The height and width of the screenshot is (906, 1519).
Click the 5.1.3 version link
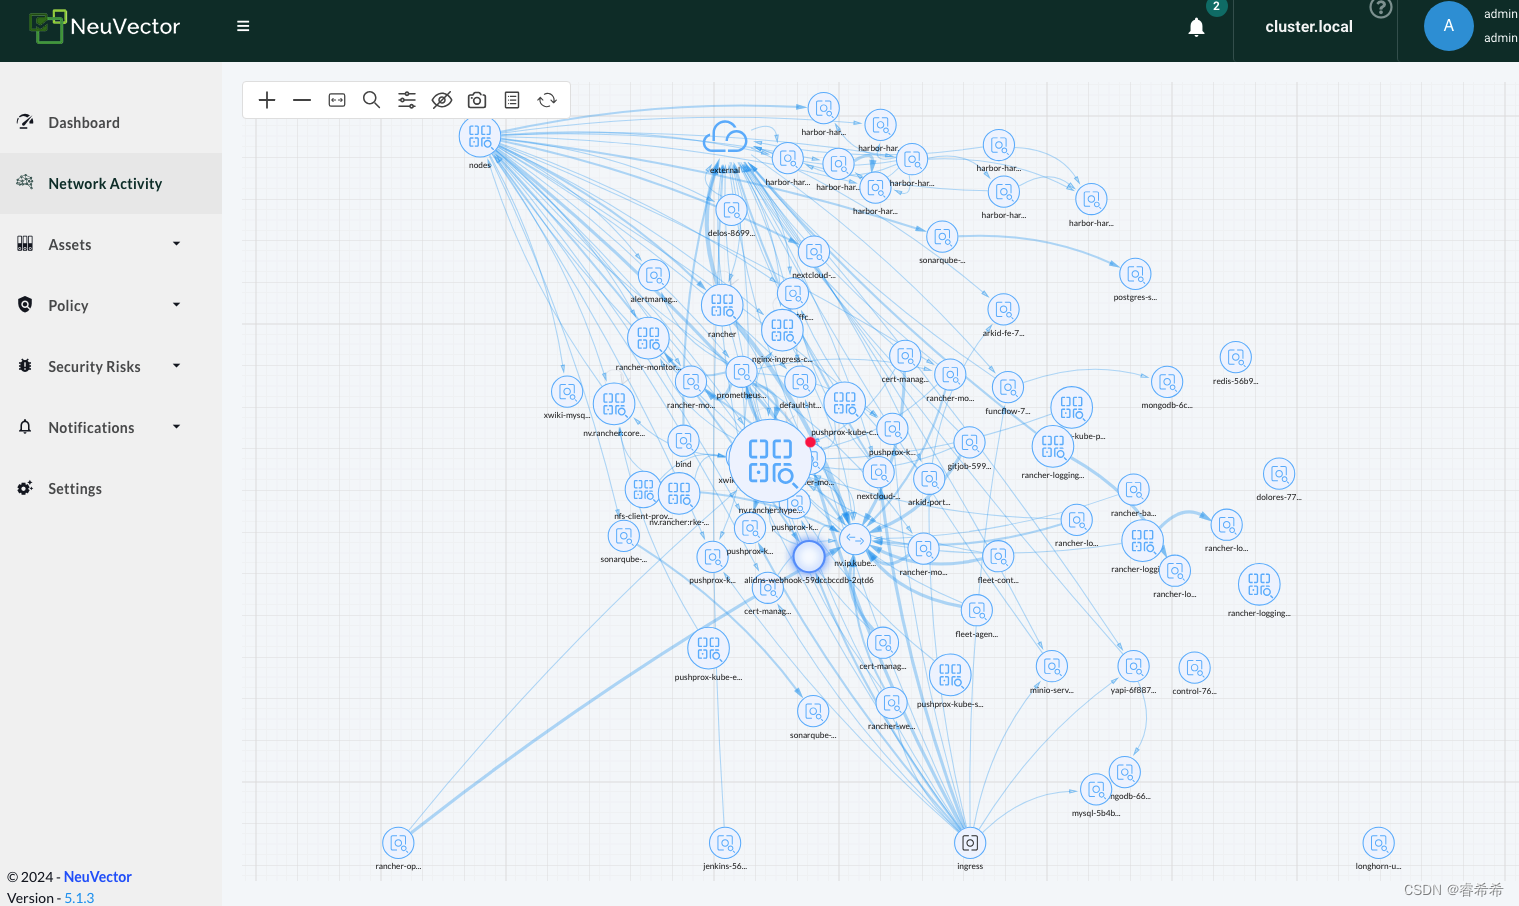[x=79, y=898]
